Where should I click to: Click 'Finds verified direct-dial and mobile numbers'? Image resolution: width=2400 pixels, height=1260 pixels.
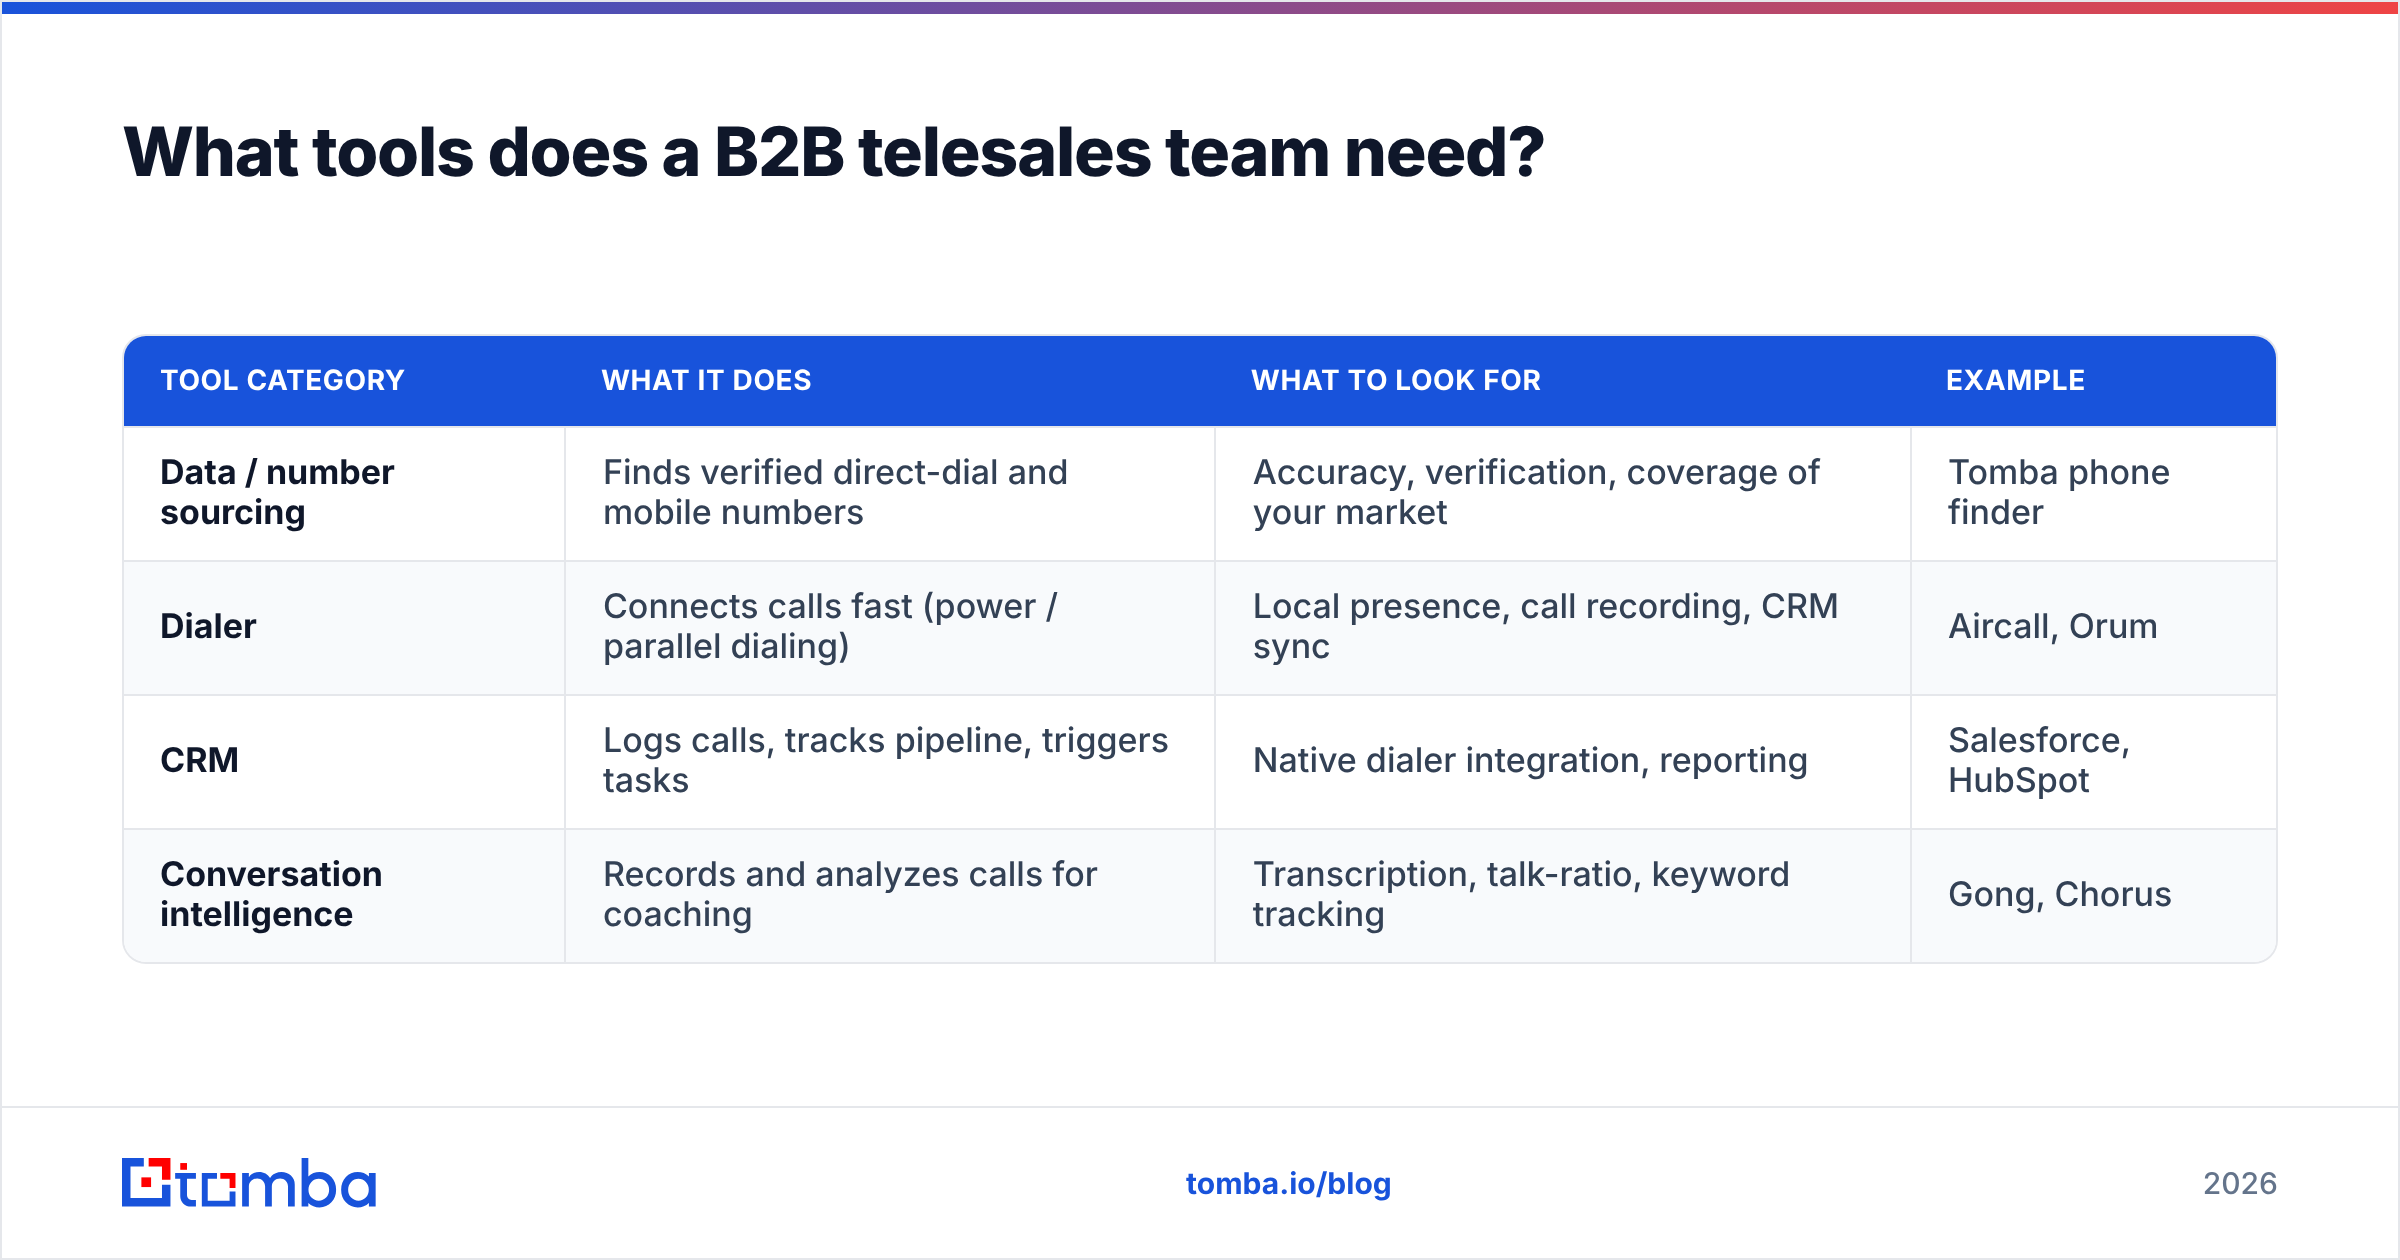point(890,493)
